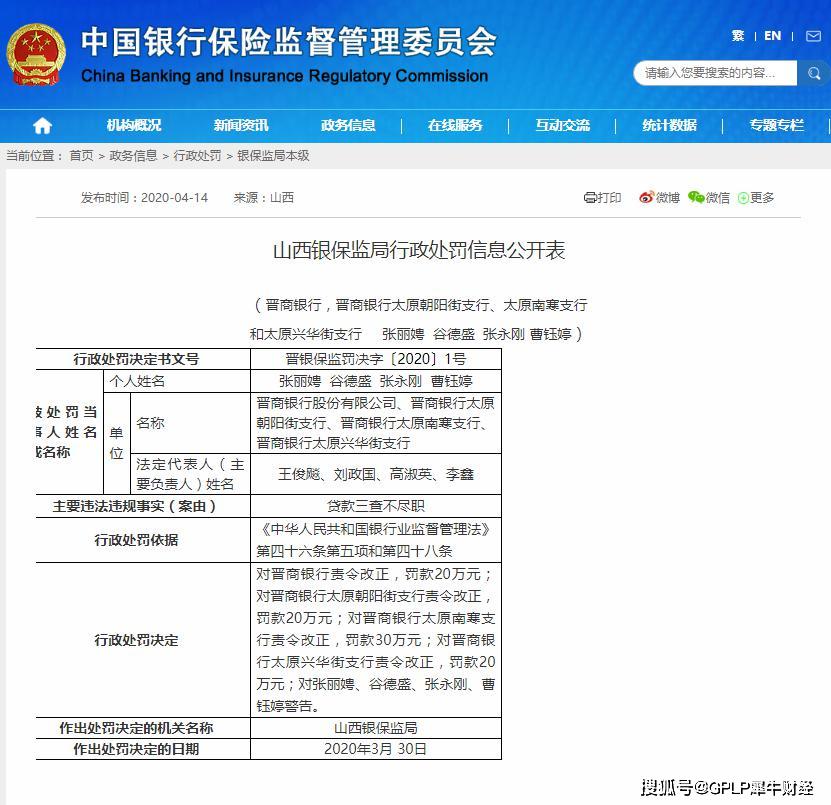Click the penalty decision text cell

pyautogui.click(x=376, y=640)
